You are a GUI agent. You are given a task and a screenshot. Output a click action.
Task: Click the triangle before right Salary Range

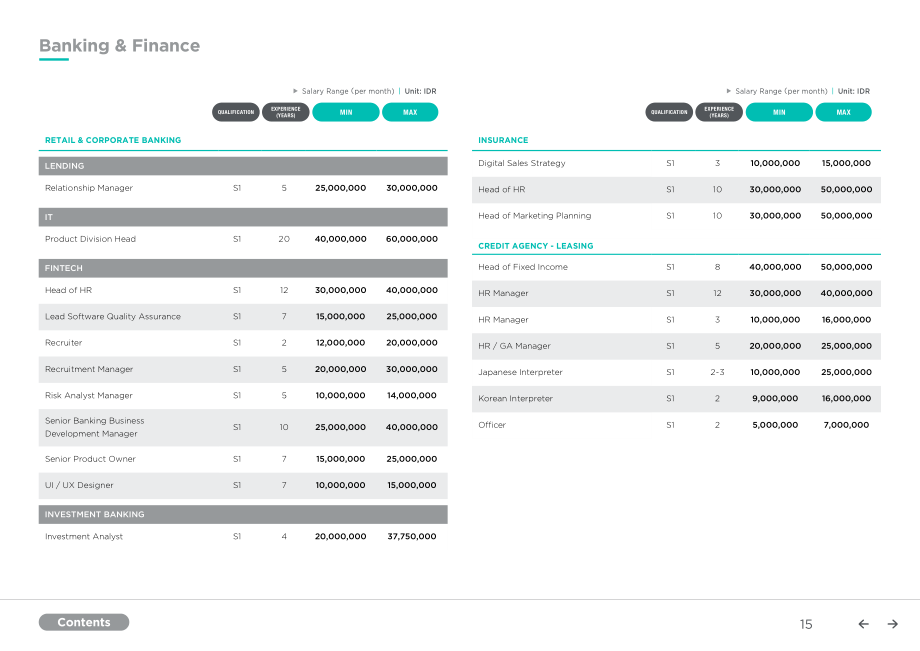(x=729, y=91)
